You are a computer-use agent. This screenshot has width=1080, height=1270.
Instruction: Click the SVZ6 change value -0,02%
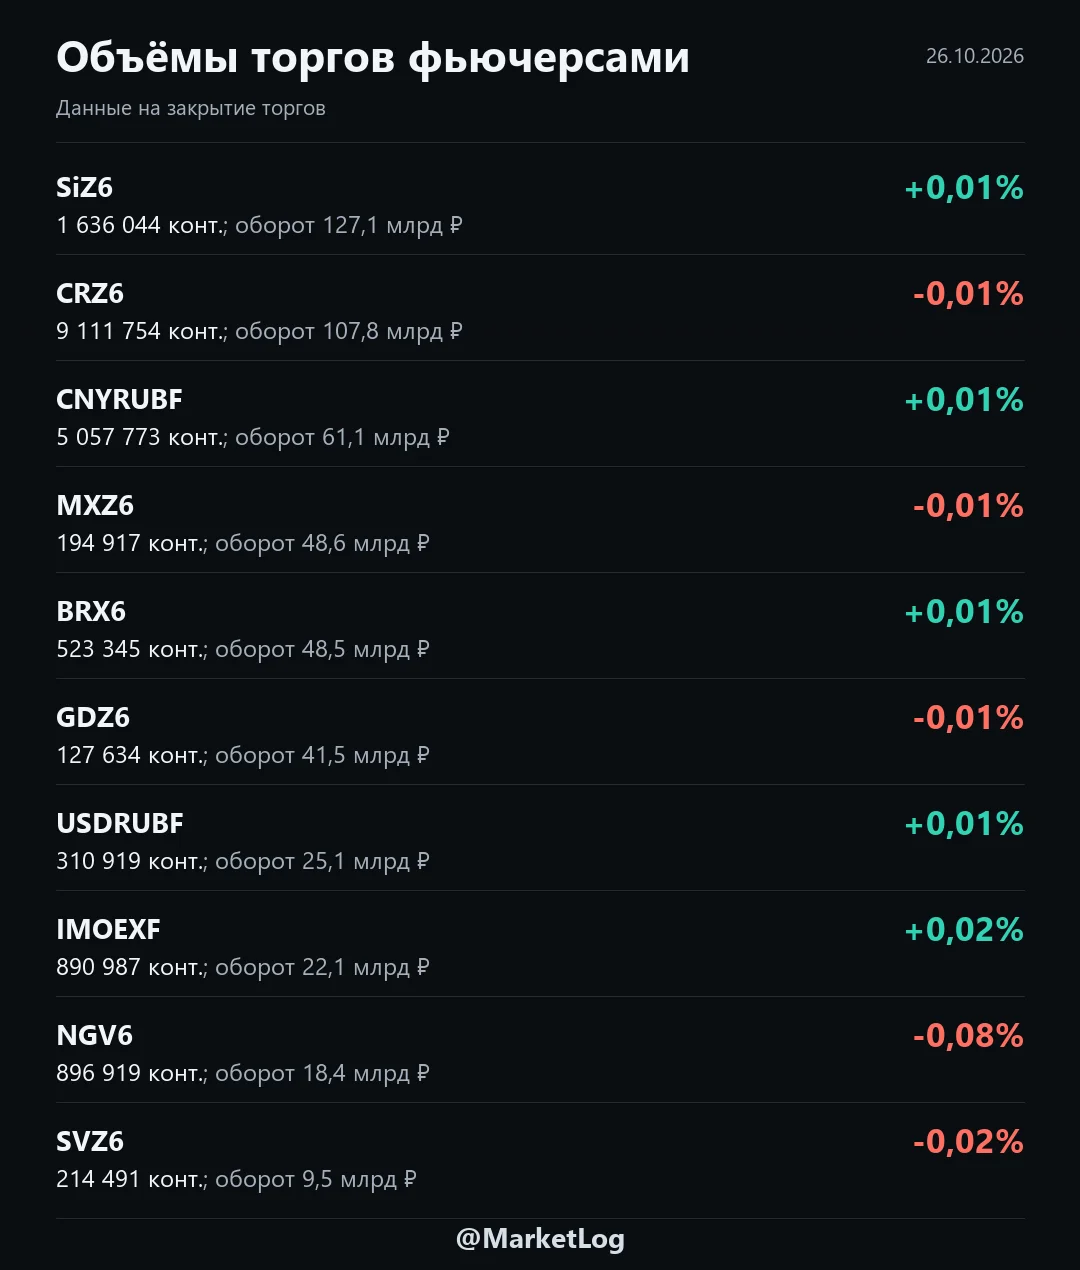[968, 1142]
